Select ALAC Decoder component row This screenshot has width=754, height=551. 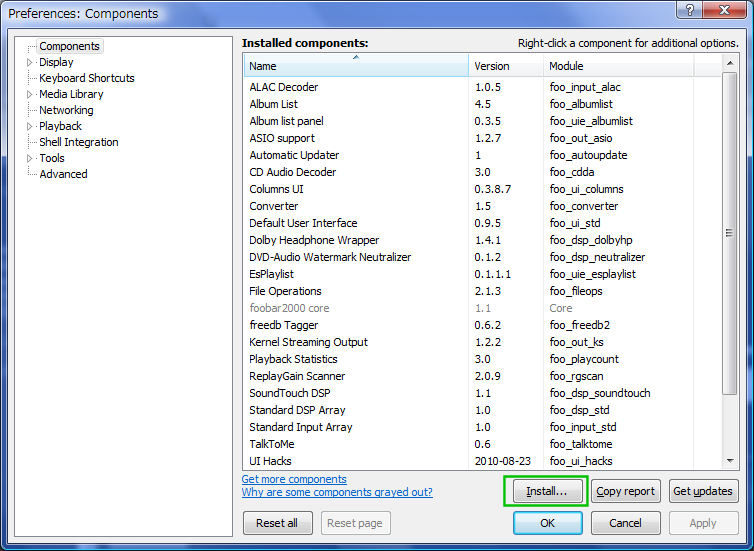[x=483, y=87]
